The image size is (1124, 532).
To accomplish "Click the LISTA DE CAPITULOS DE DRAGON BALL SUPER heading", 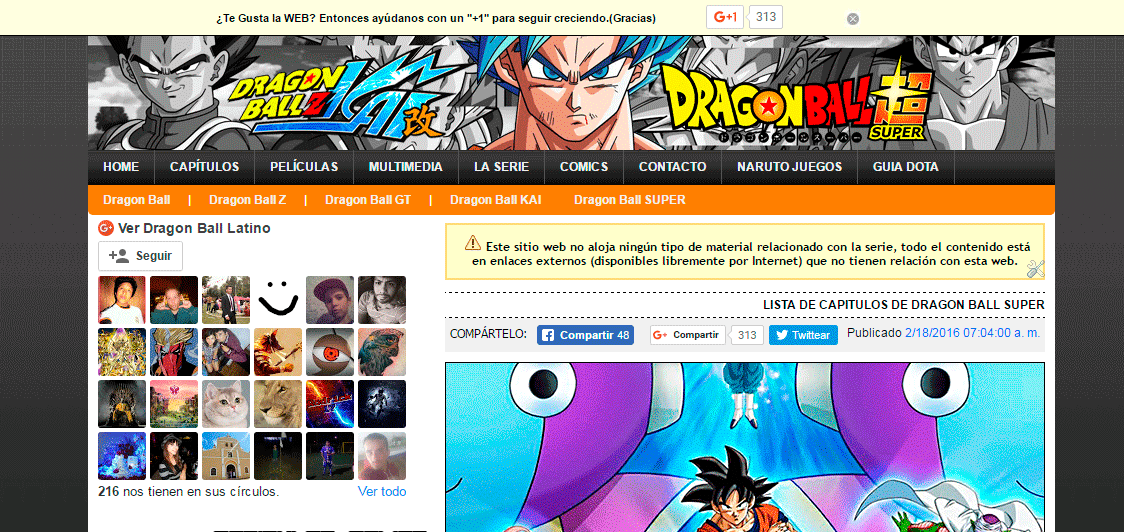I will [904, 305].
